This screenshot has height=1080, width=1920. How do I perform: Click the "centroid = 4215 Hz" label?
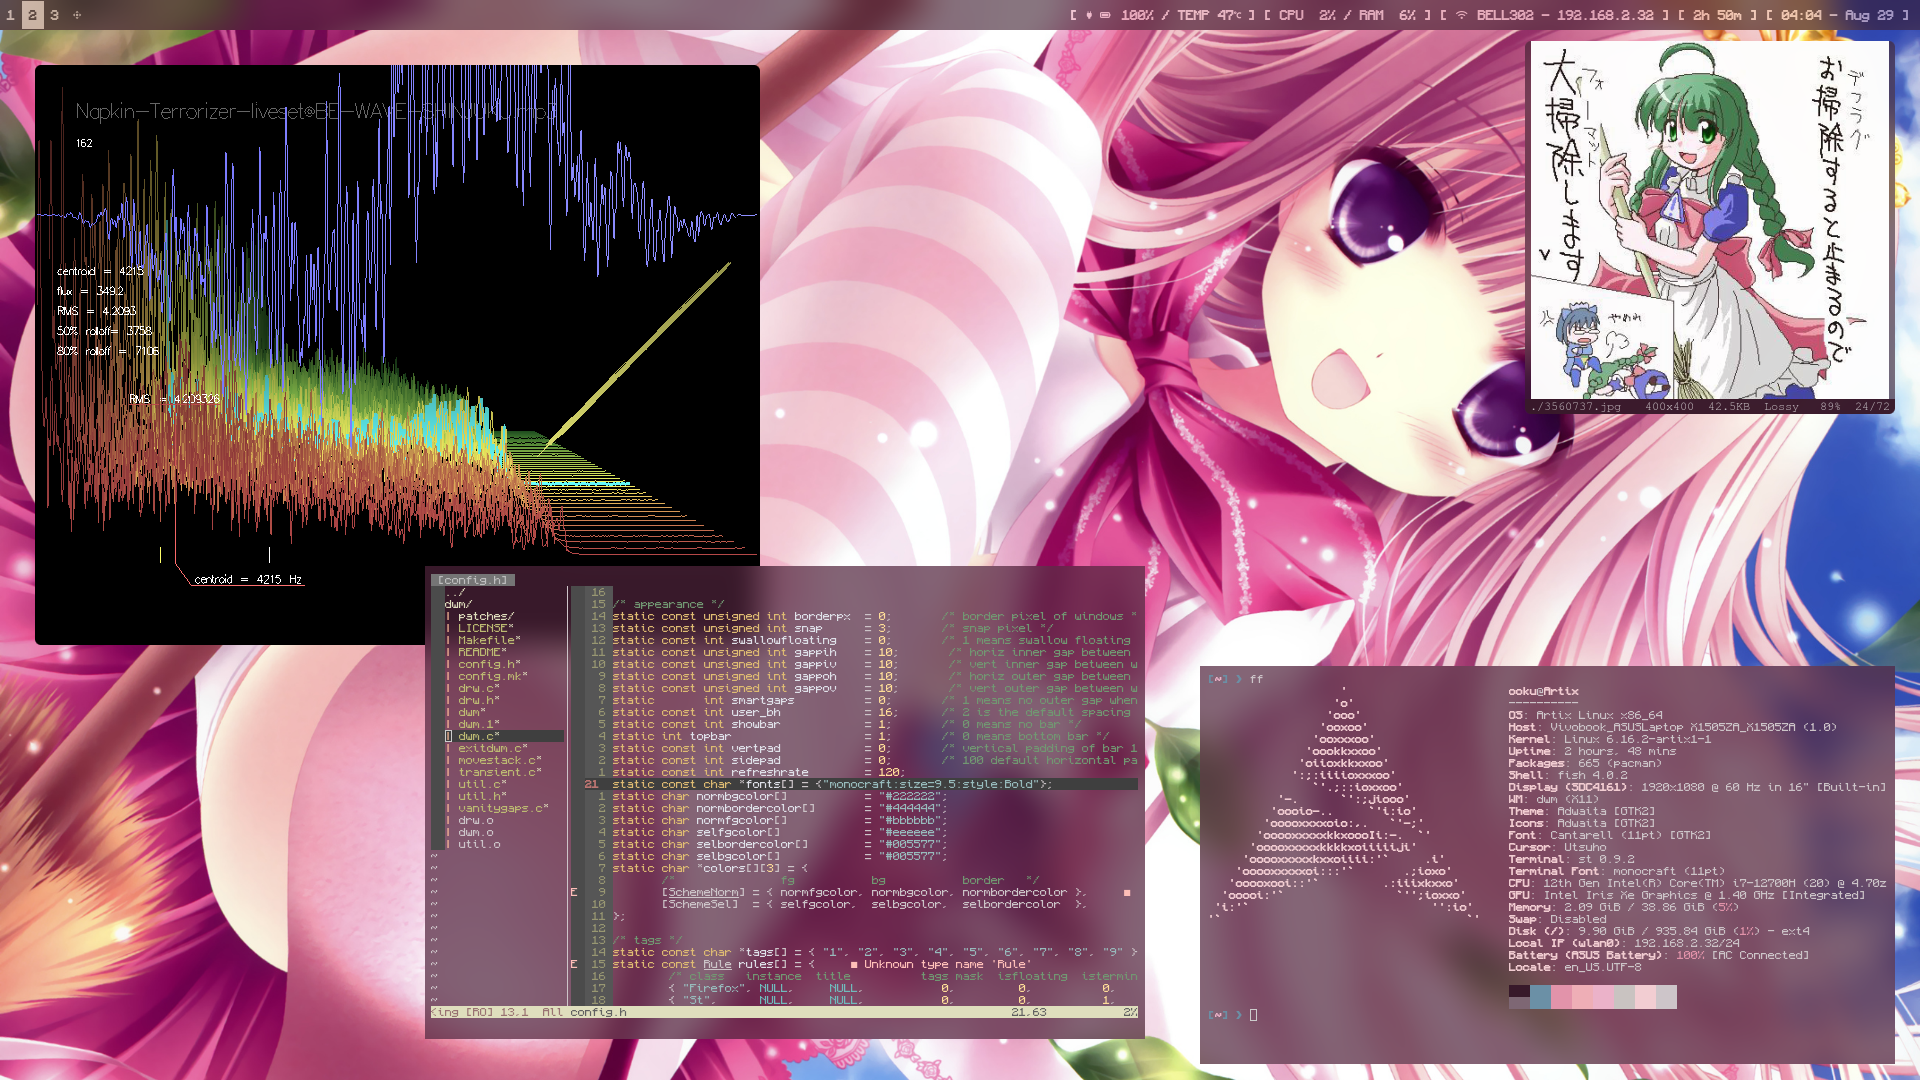point(248,579)
